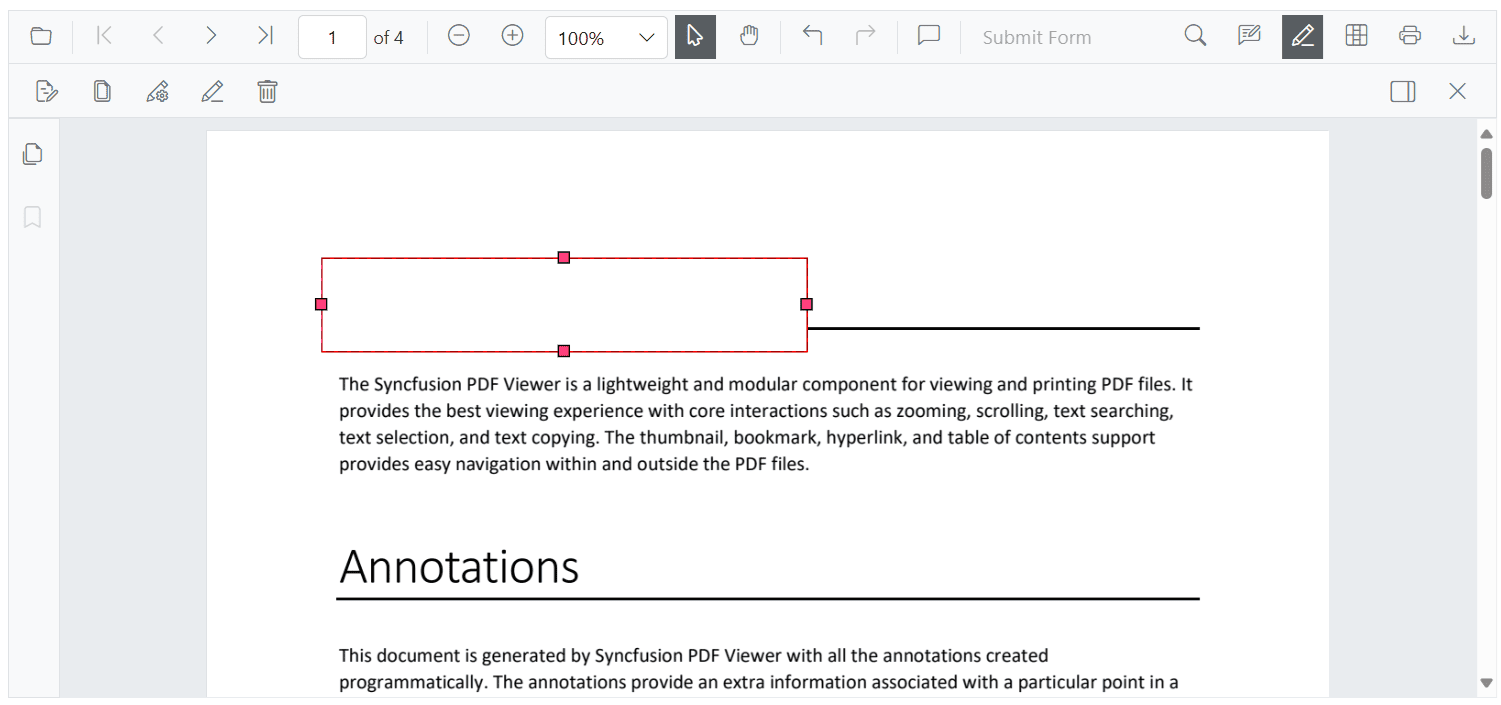Enable the pan mode tool
The image size is (1501, 705).
click(750, 37)
